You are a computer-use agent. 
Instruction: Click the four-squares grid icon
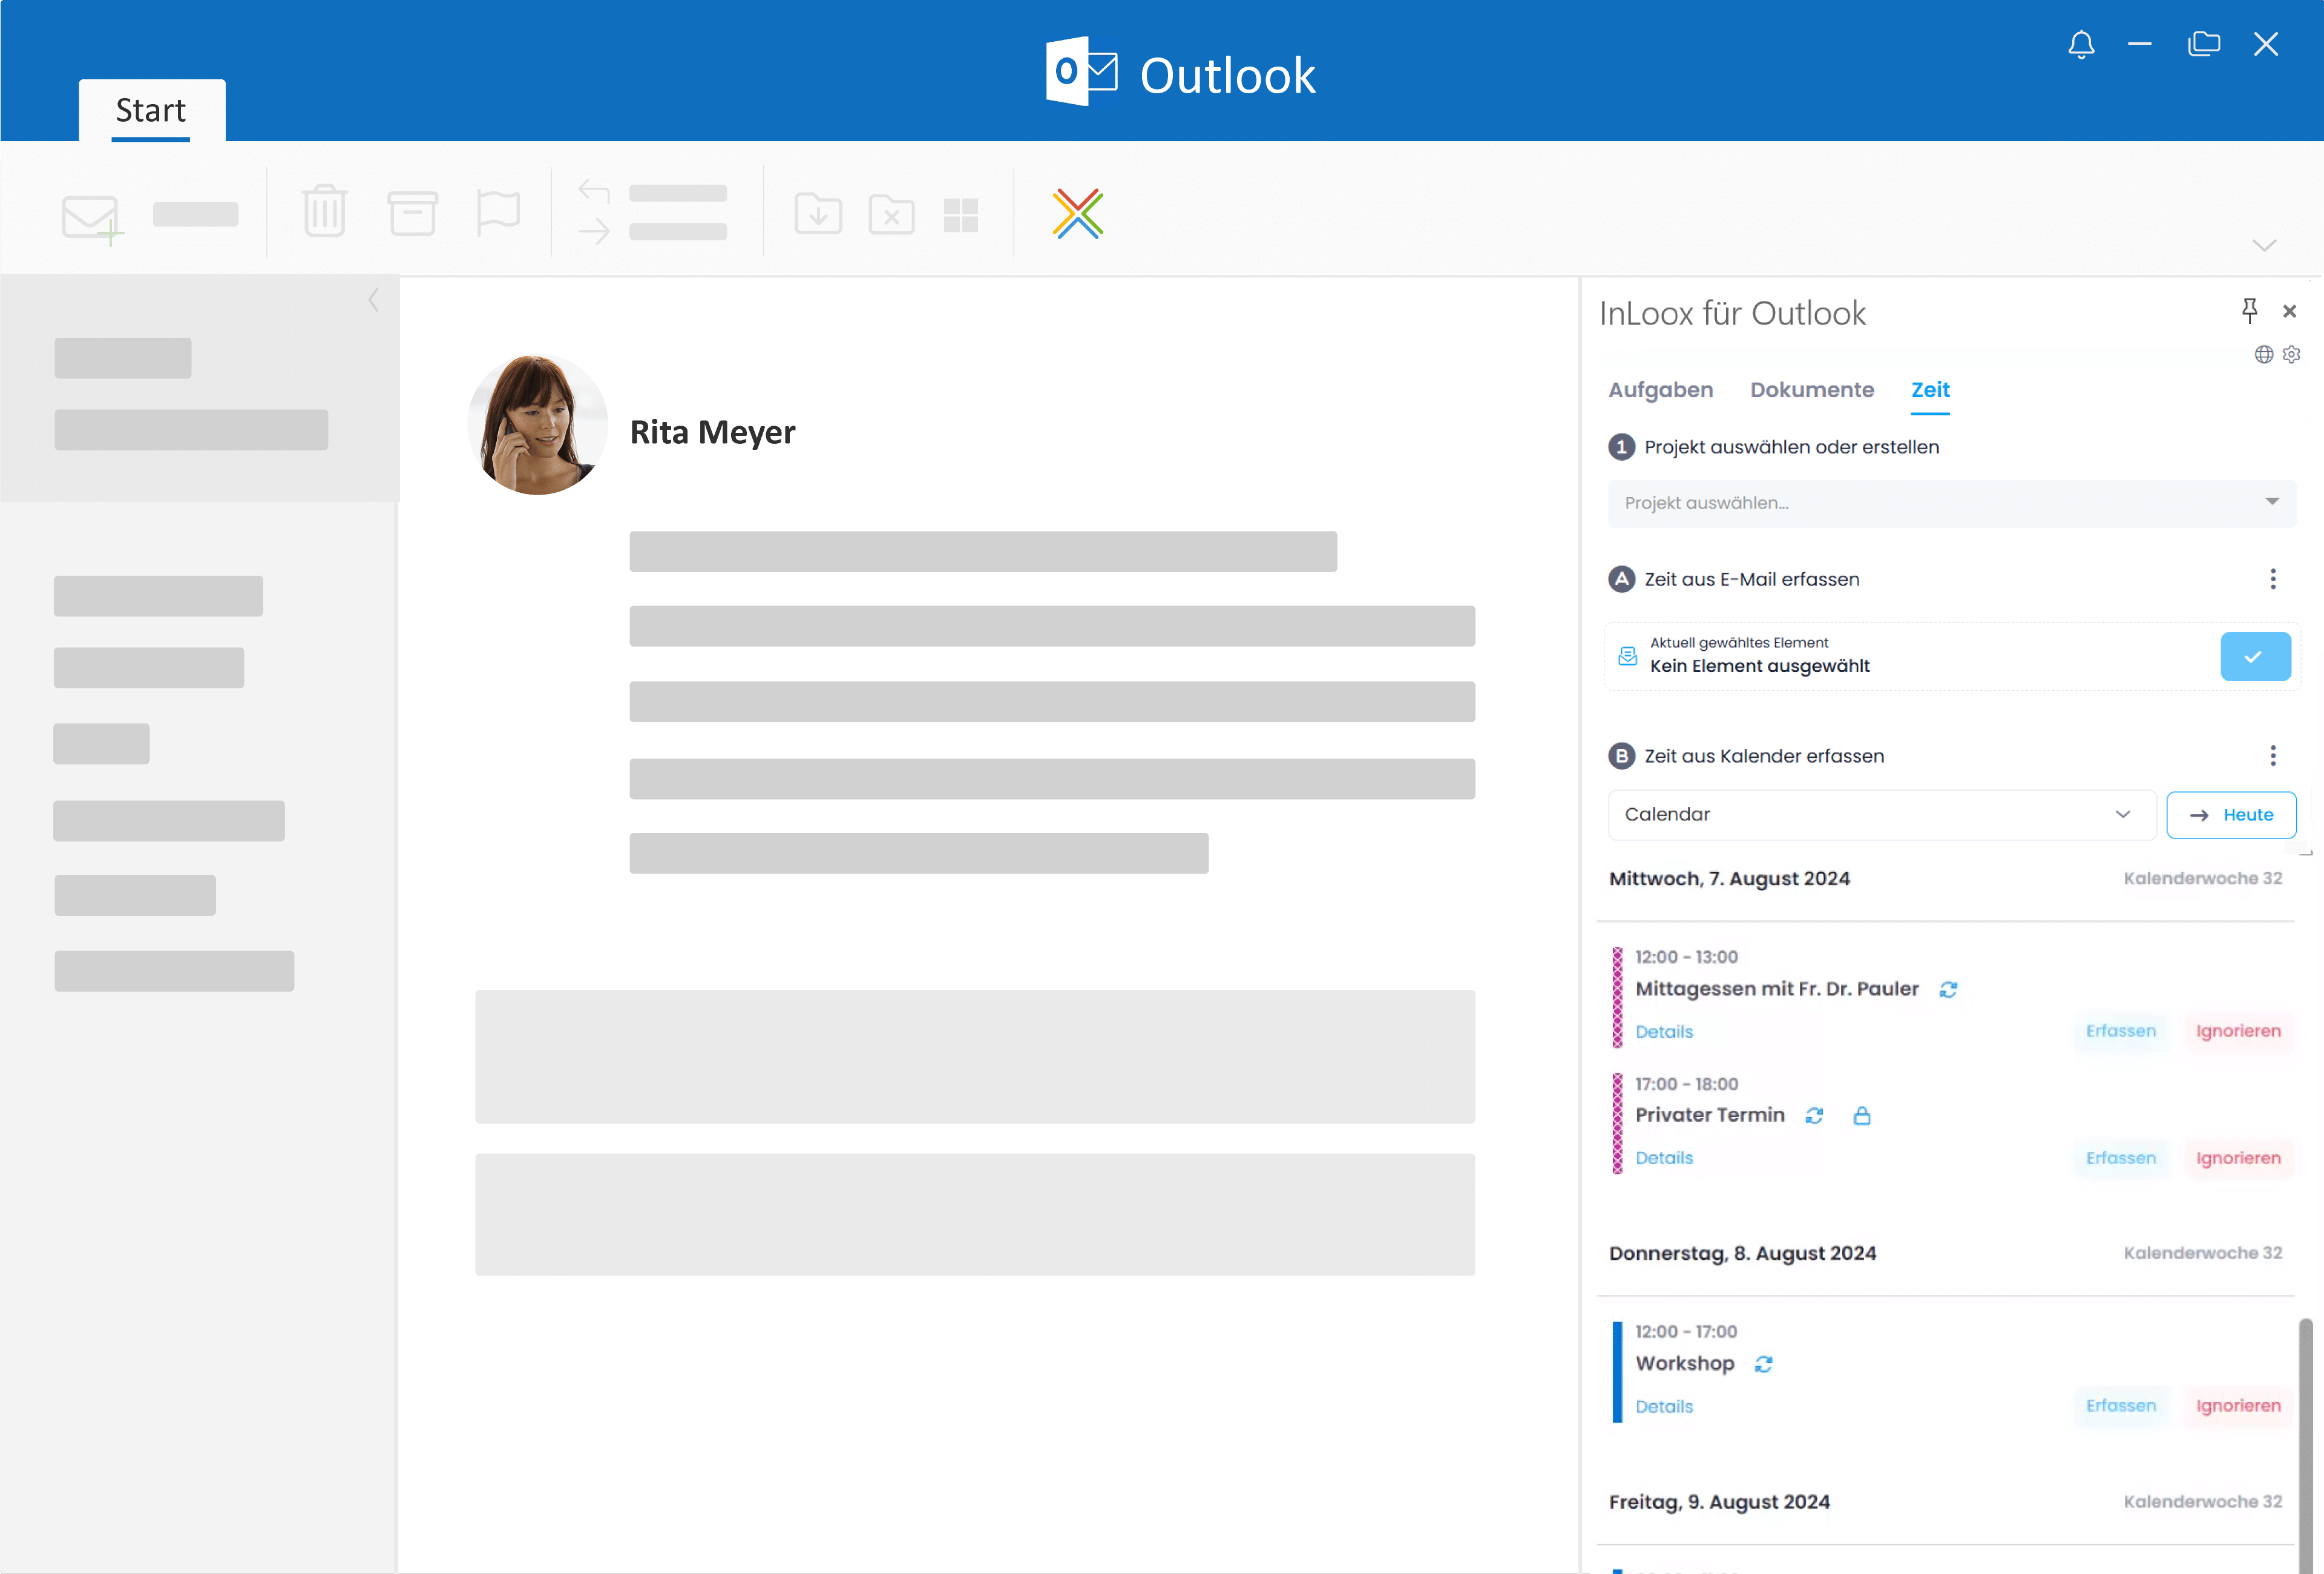[x=961, y=215]
